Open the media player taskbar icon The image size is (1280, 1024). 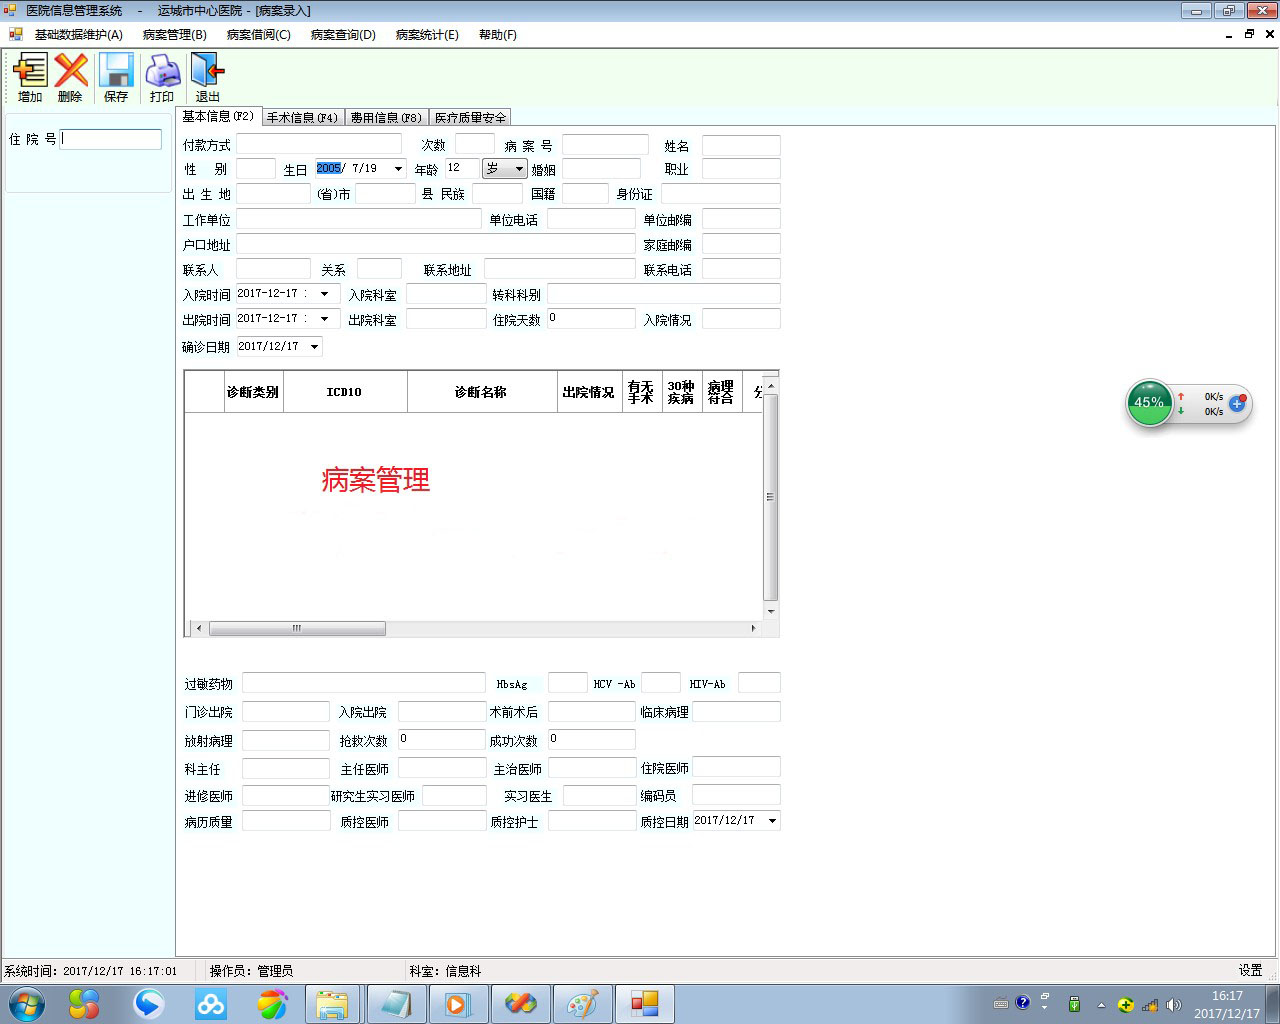coord(457,1004)
